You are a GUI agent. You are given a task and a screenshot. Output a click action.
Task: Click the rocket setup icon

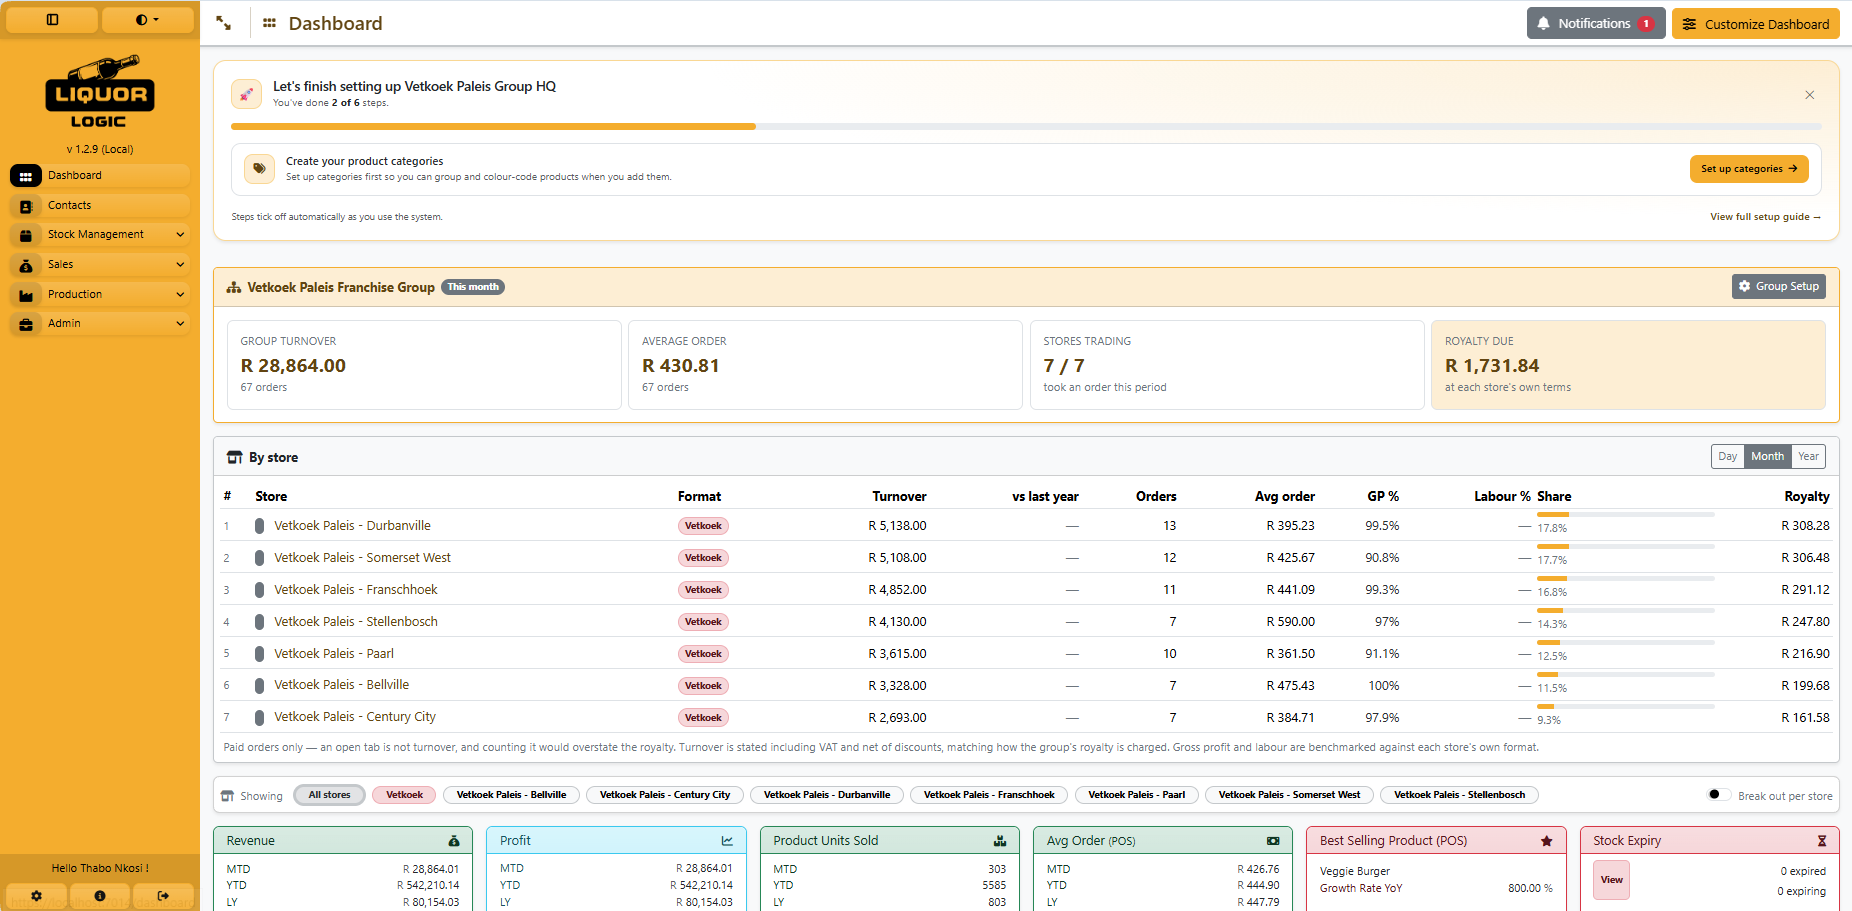(246, 94)
